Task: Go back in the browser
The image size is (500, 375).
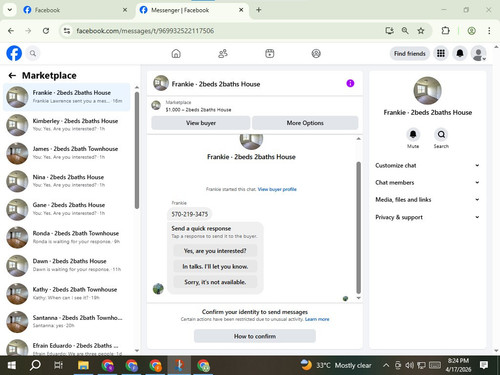Action: pos(11,31)
